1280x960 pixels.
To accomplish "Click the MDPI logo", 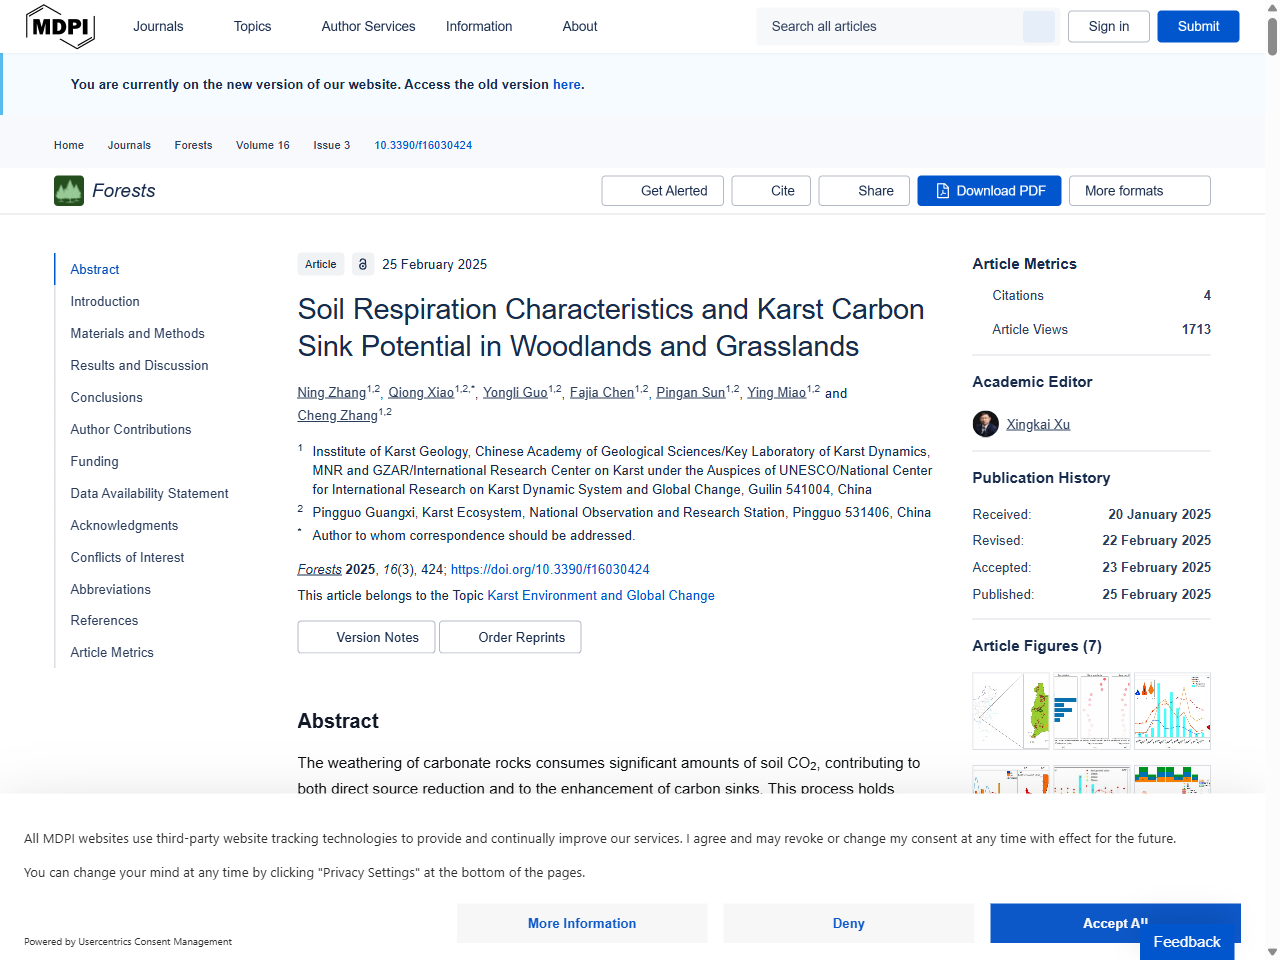I will click(60, 27).
